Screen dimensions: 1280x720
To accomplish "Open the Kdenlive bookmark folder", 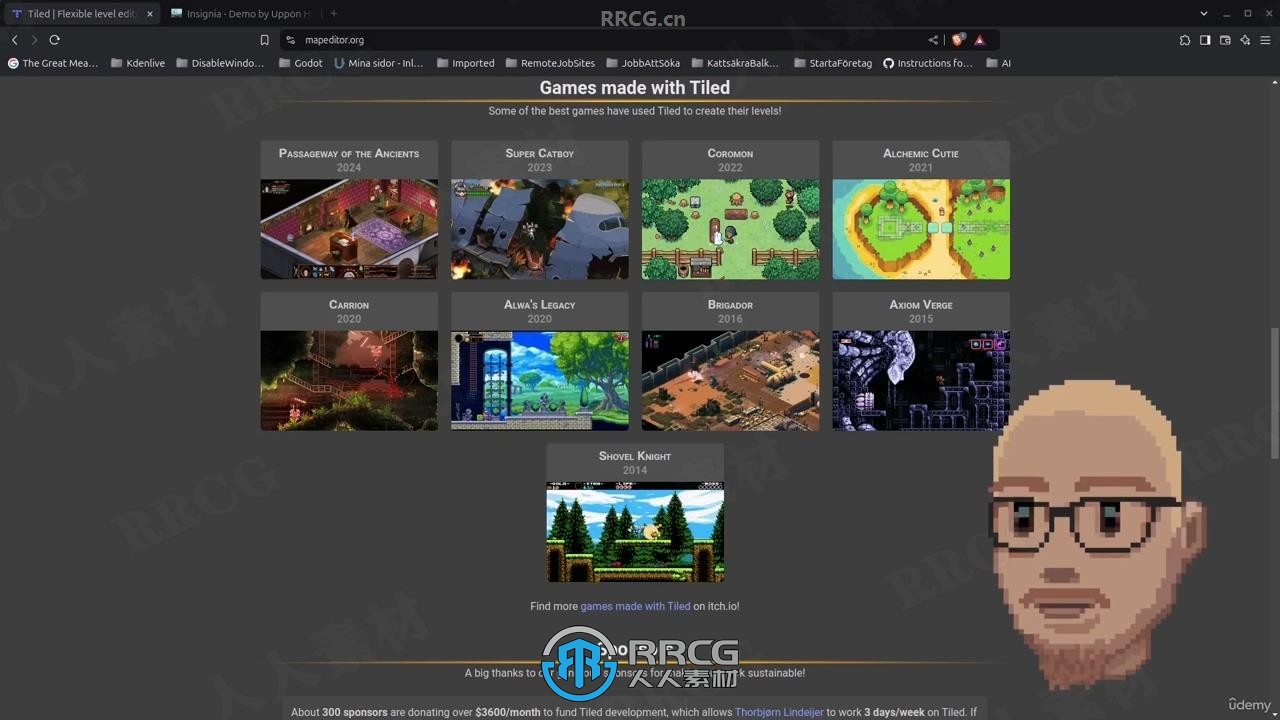I will [137, 63].
